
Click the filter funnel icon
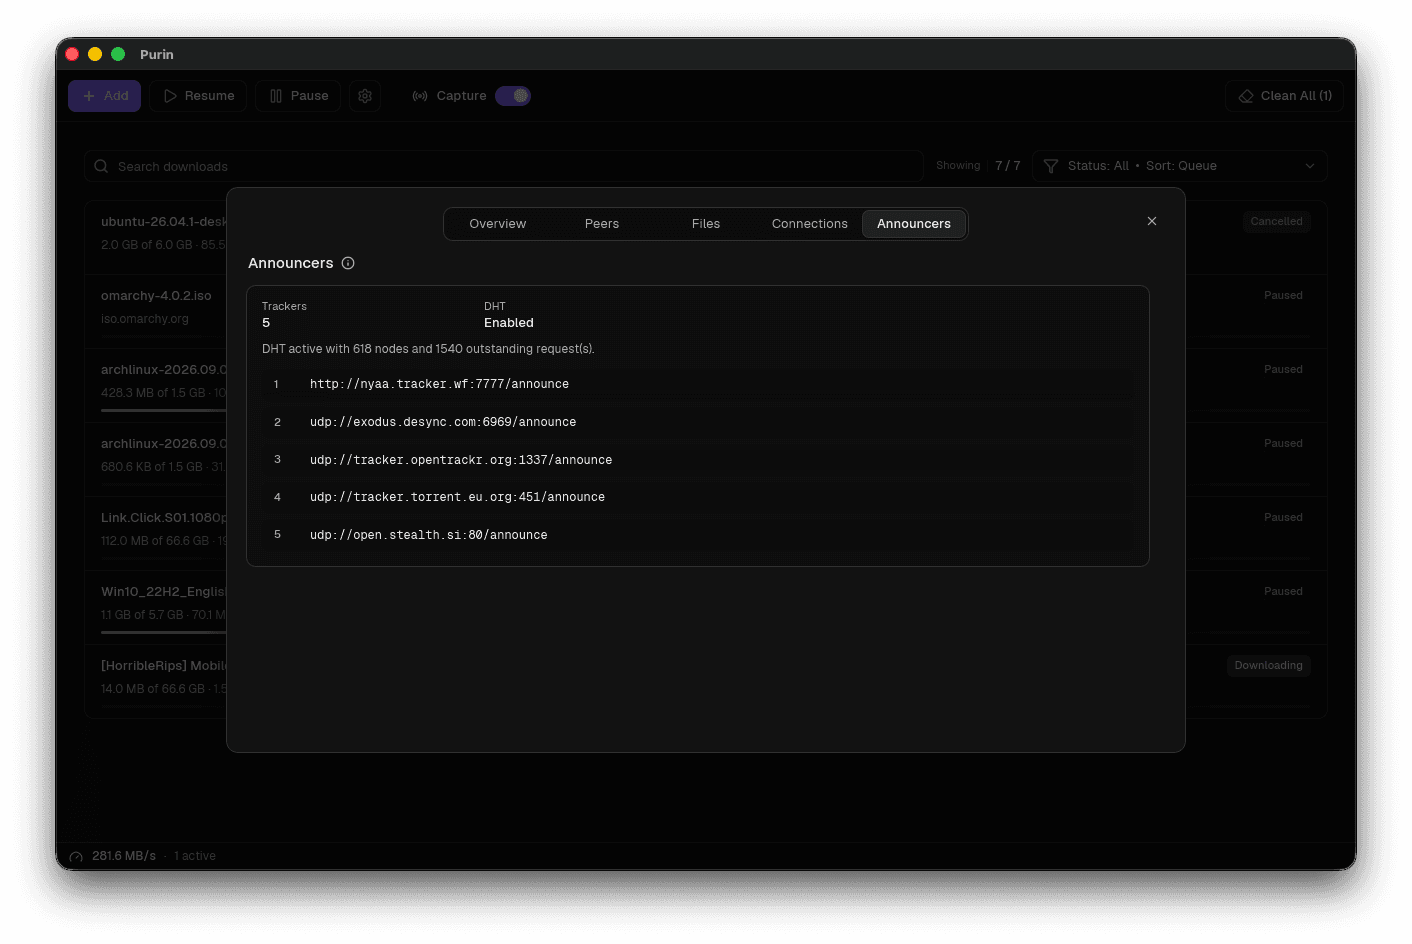[1050, 166]
